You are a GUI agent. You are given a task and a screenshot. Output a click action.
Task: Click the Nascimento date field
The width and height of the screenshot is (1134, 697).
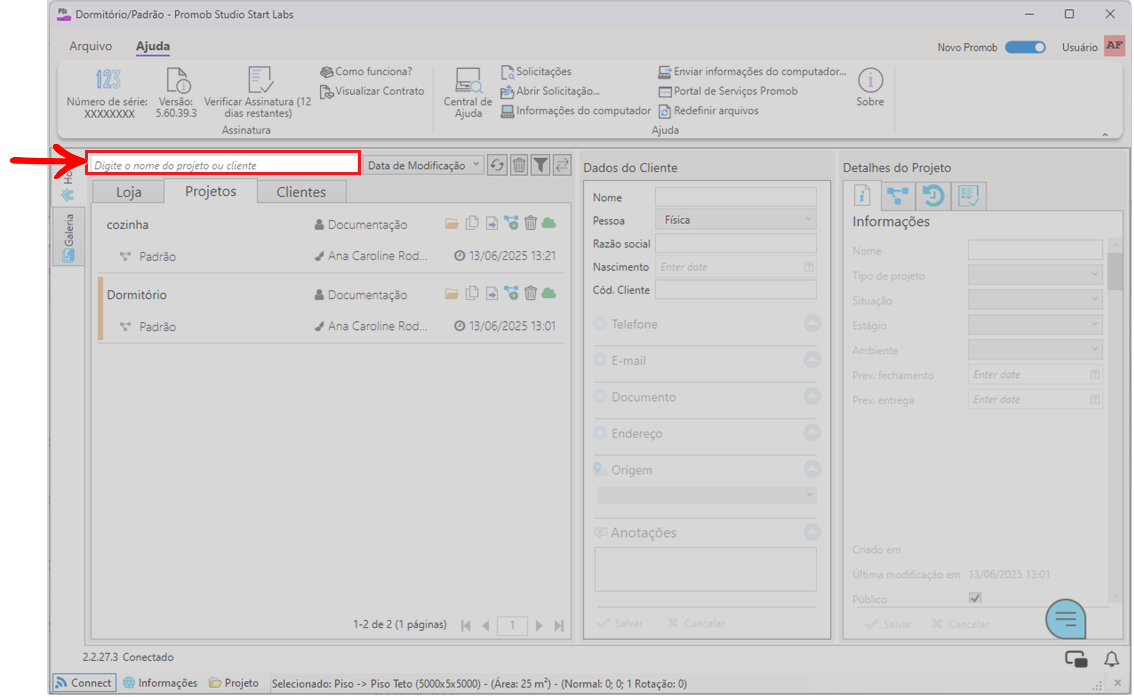[736, 267]
